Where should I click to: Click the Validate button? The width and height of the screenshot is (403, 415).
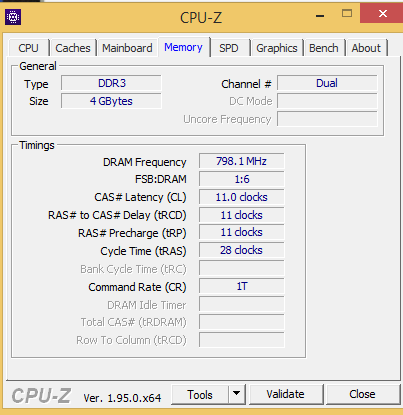point(286,395)
